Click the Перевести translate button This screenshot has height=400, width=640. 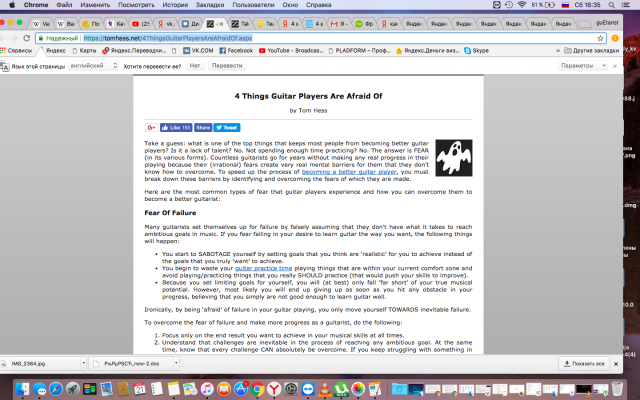[x=227, y=66]
